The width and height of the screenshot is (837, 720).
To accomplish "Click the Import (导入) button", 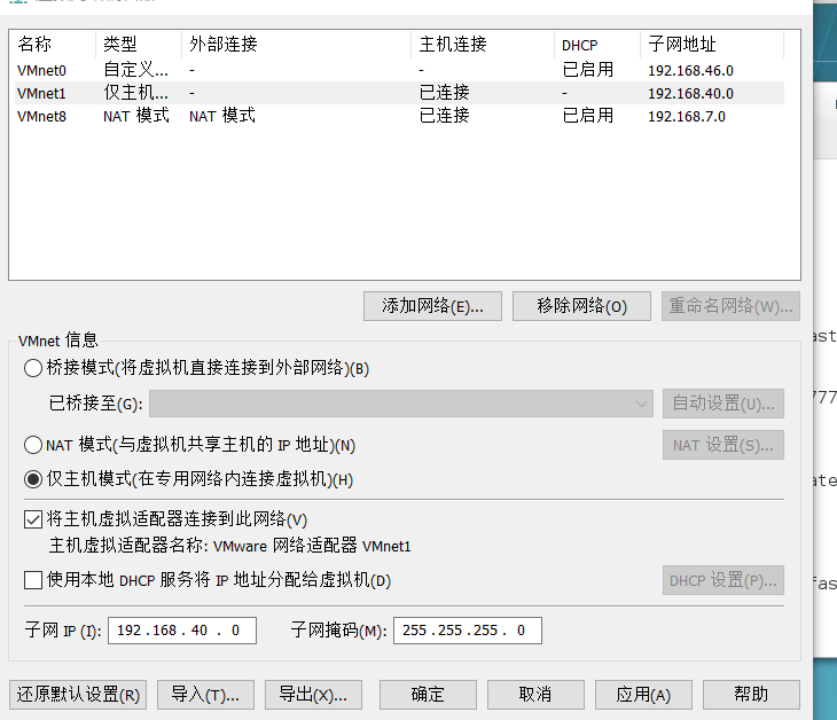I will click(x=206, y=694).
